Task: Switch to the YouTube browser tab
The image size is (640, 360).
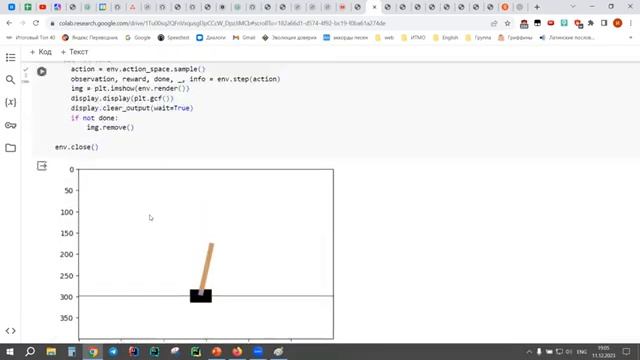Action: point(42,7)
